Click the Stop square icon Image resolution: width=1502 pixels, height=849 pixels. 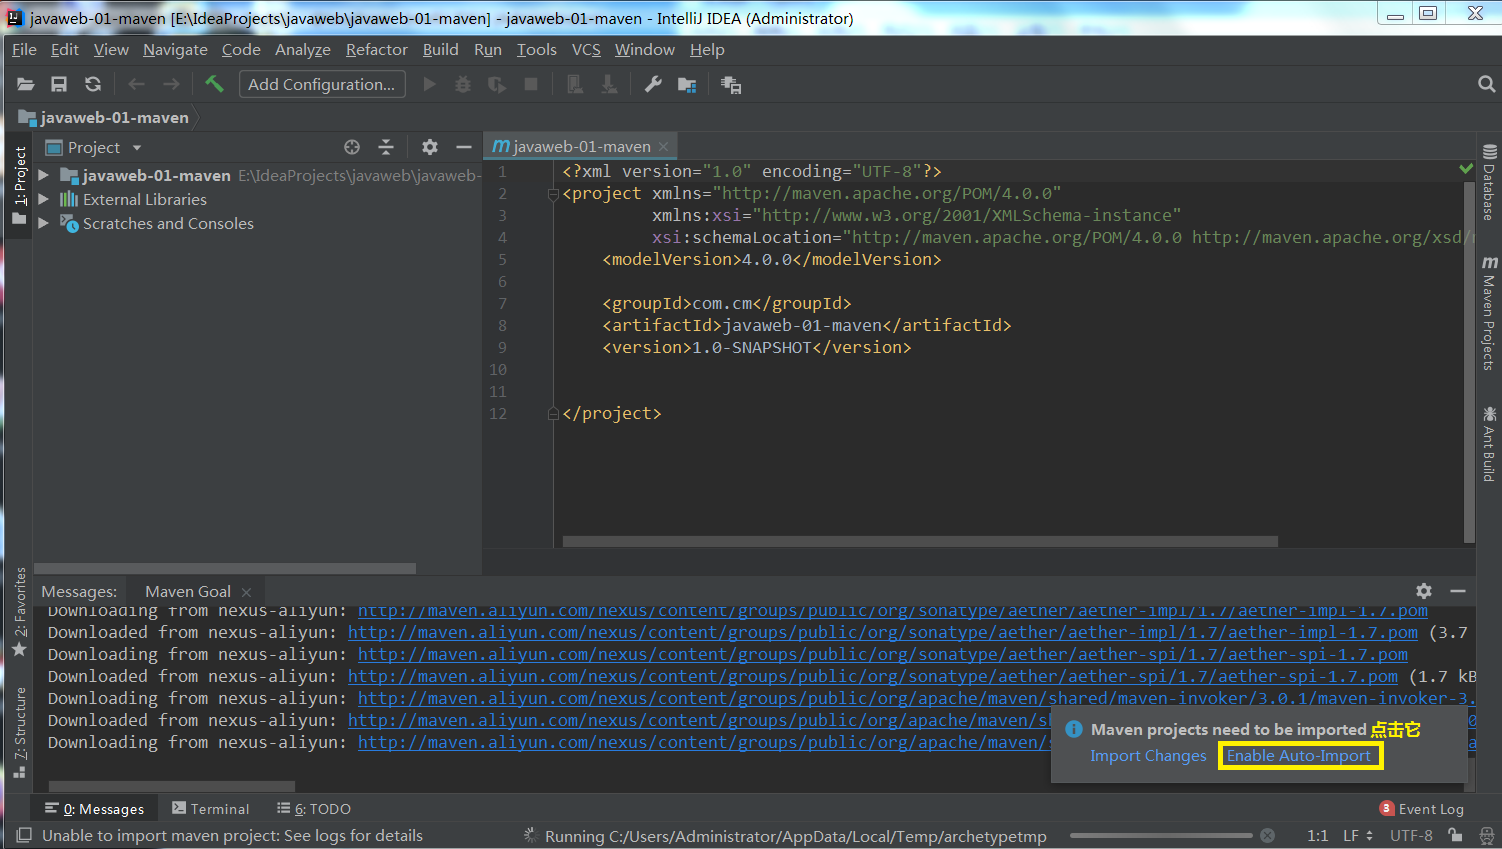click(x=531, y=85)
